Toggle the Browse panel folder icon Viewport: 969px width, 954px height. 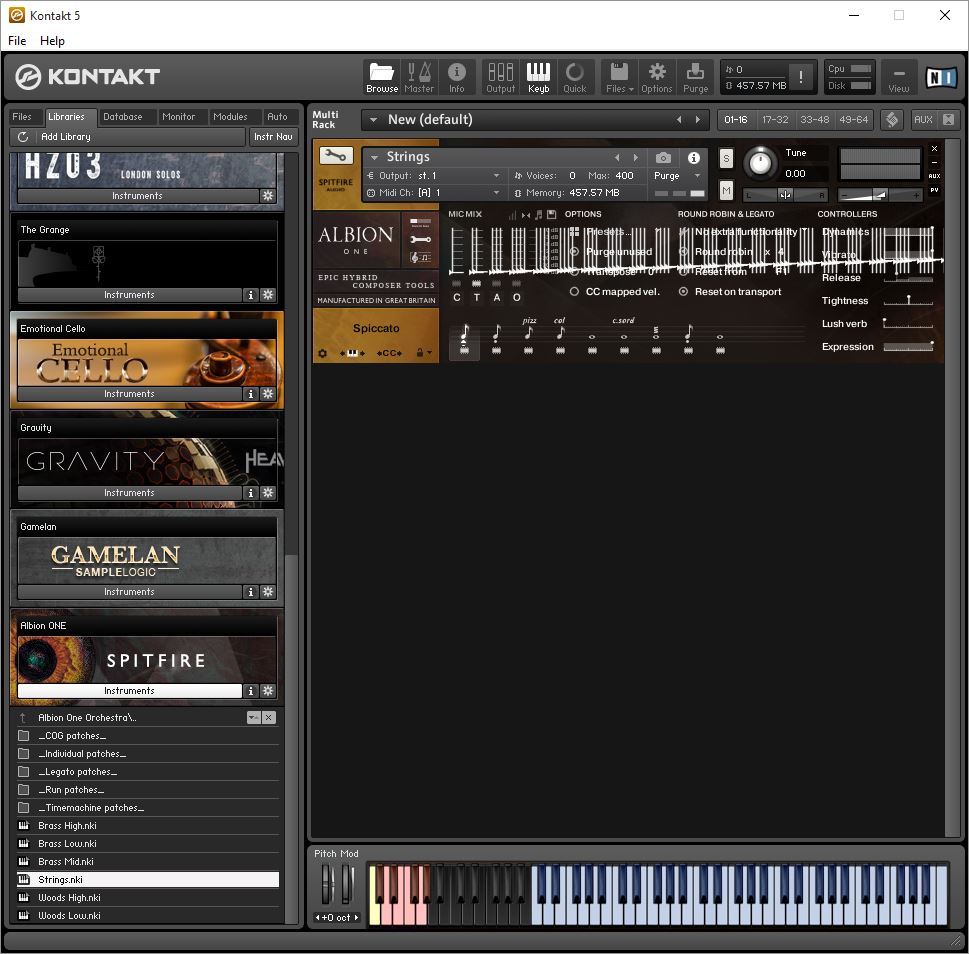click(x=381, y=77)
